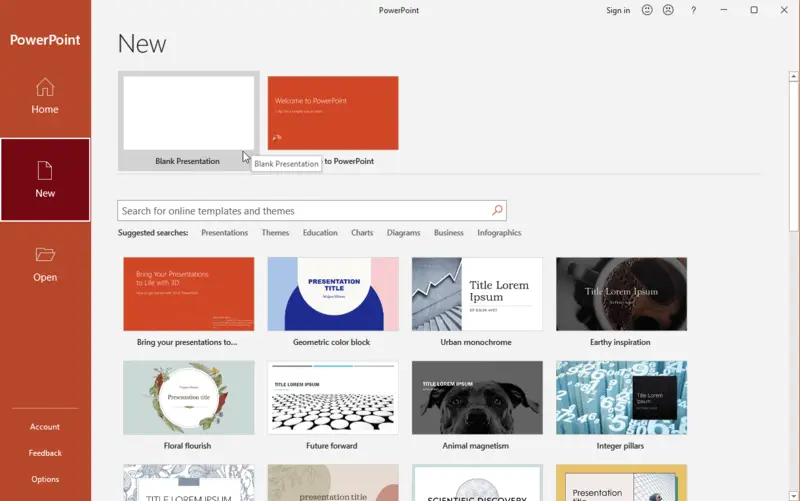Search suggested term Education
The width and height of the screenshot is (800, 501).
coord(320,233)
